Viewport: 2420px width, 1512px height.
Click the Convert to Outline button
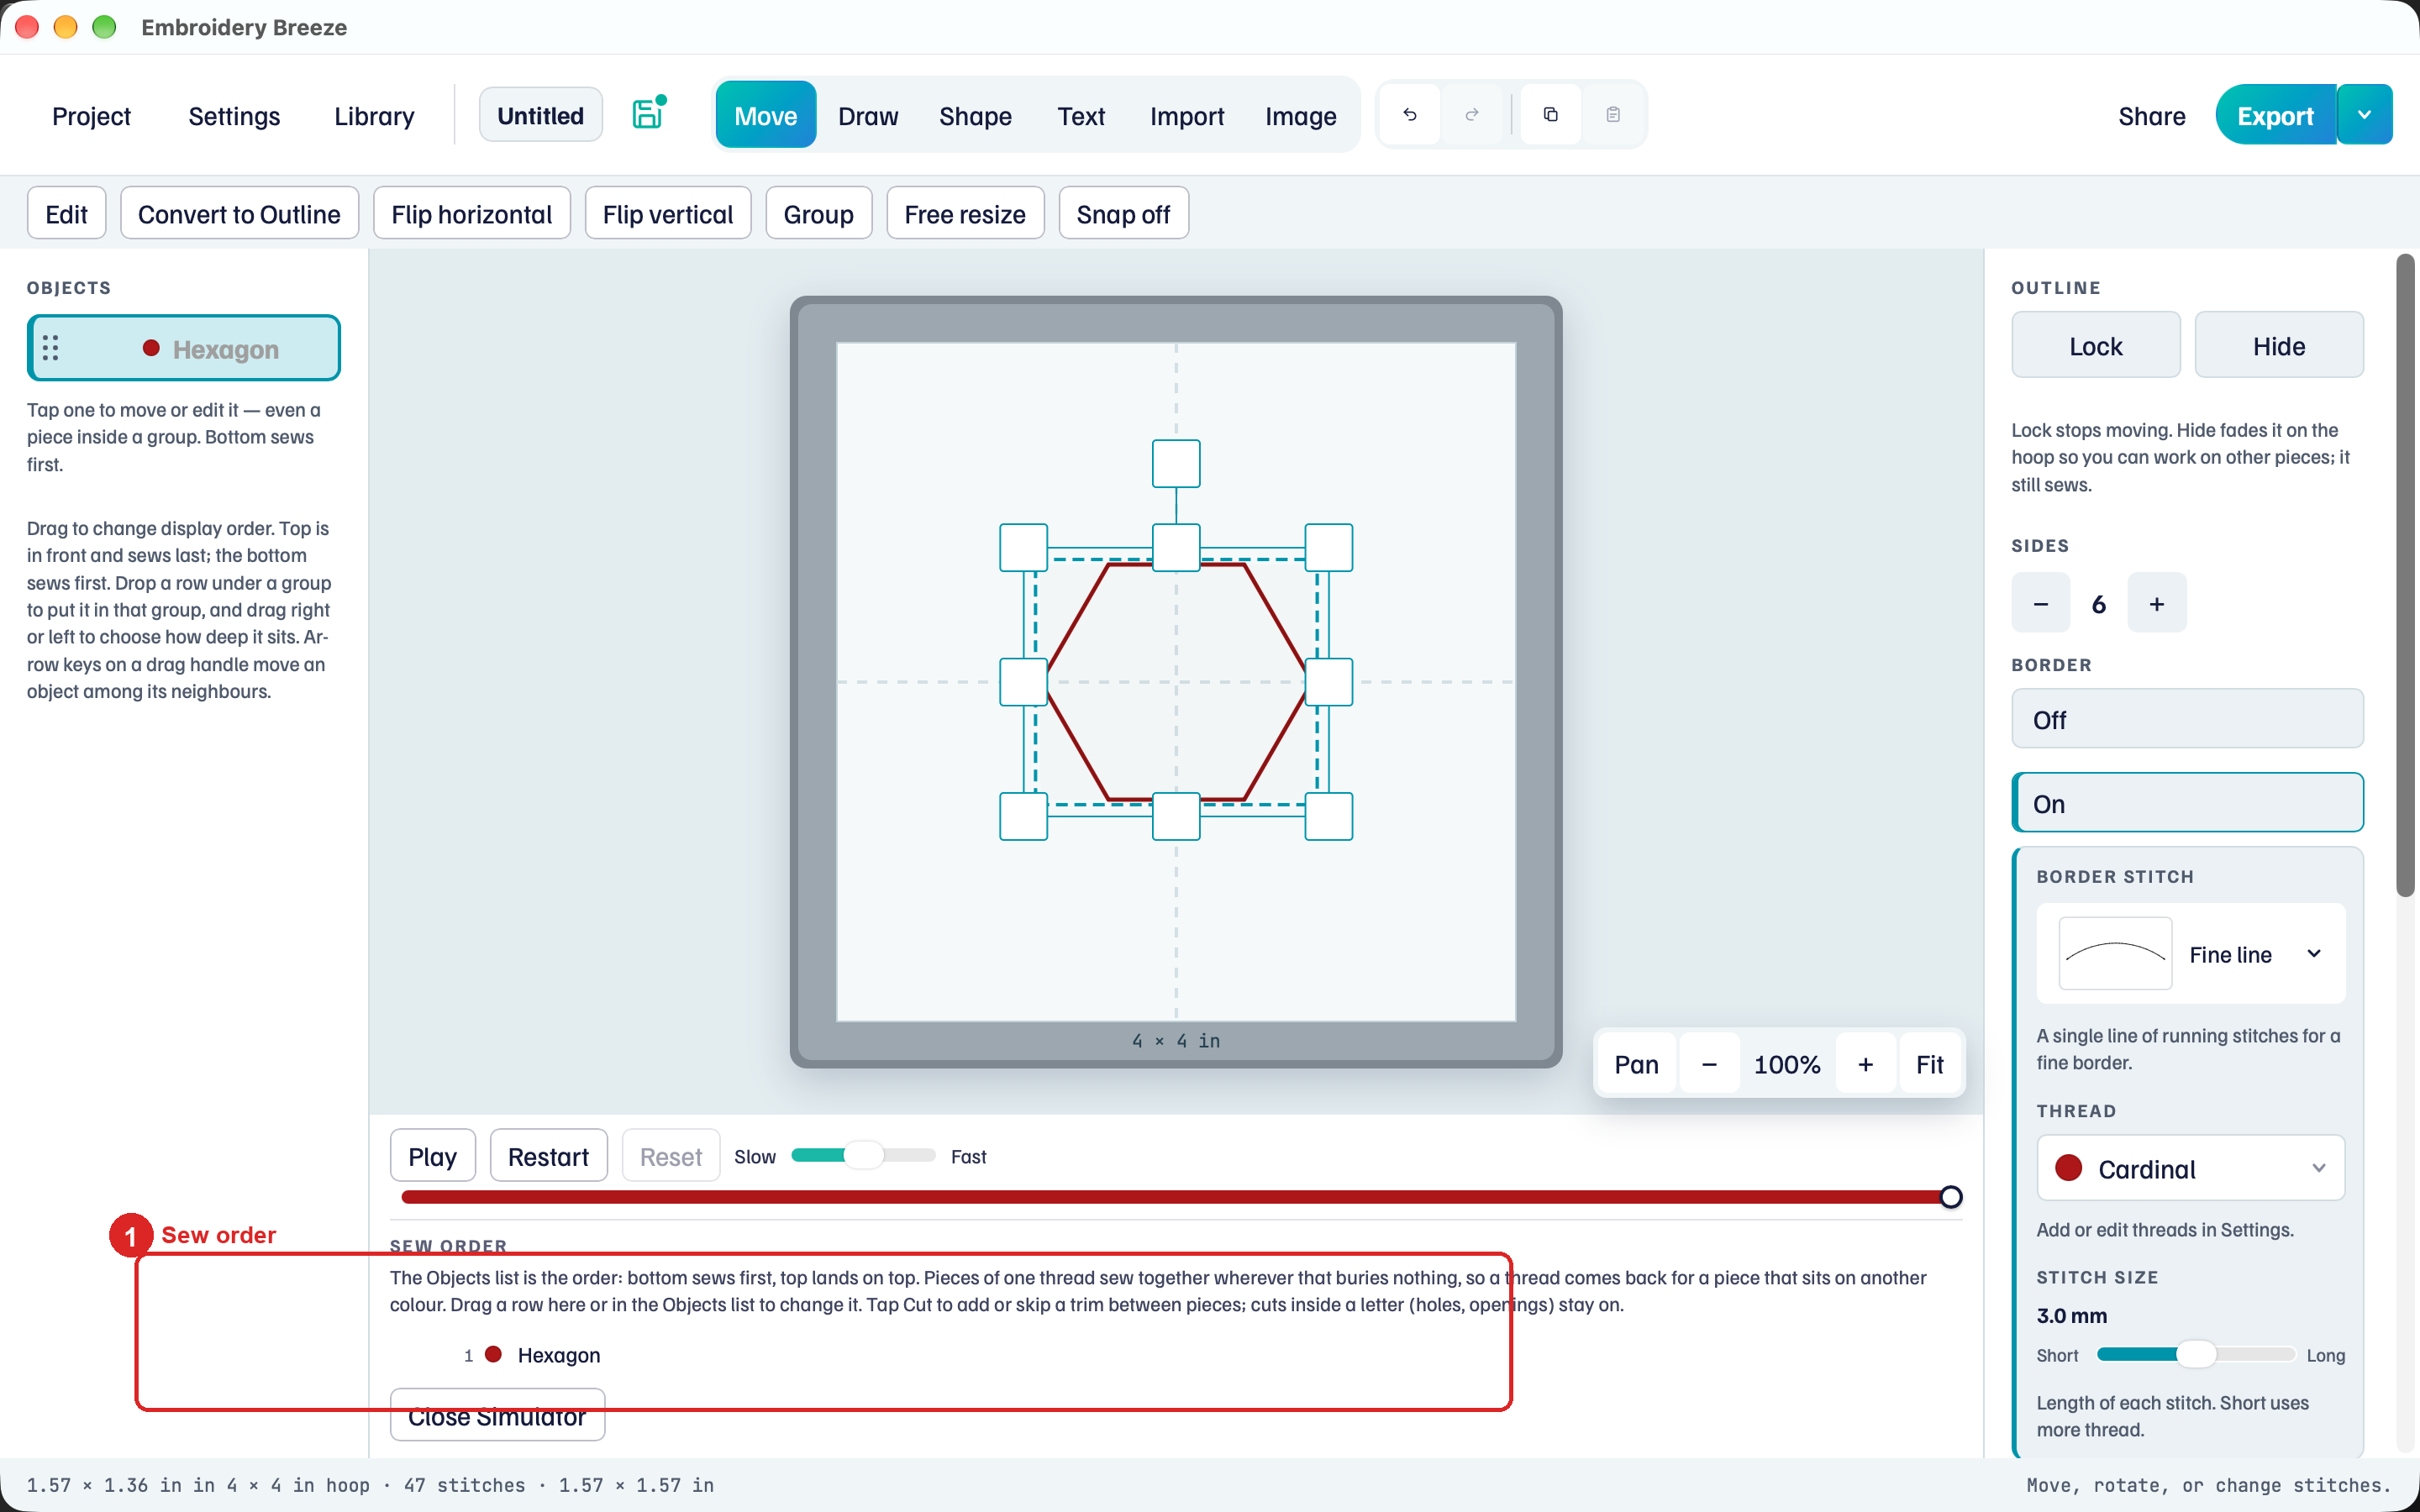click(x=239, y=213)
